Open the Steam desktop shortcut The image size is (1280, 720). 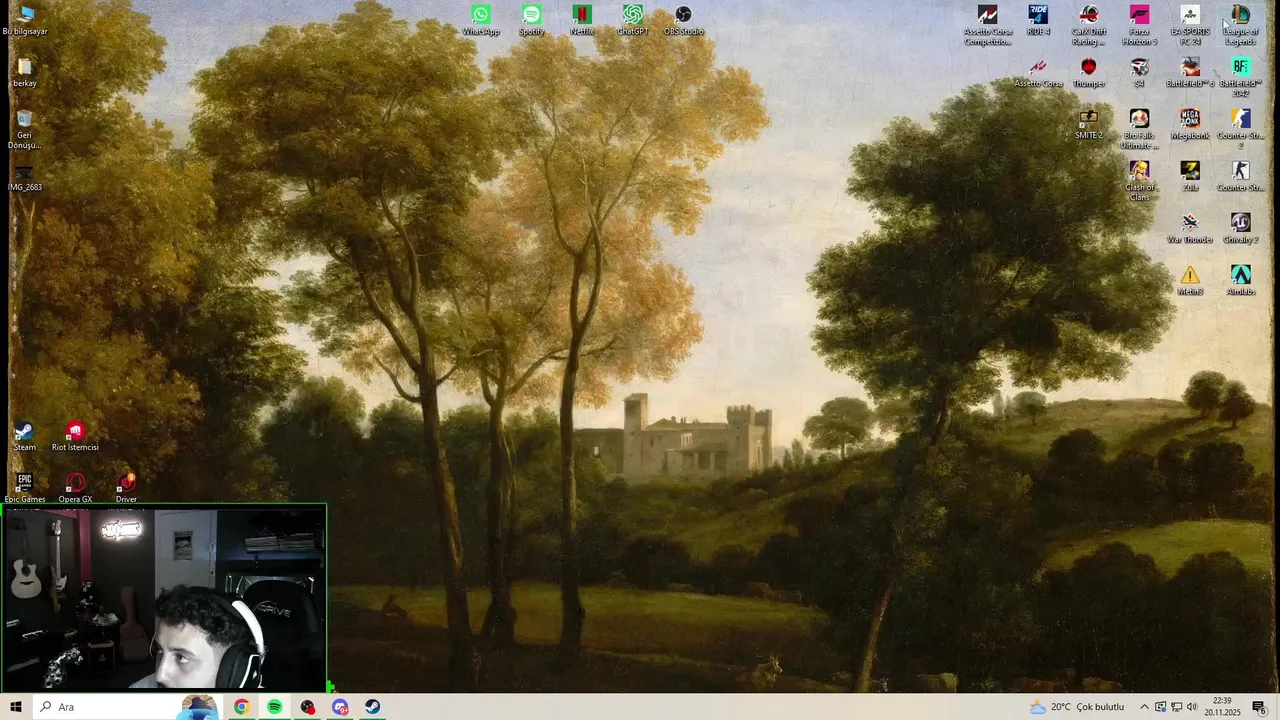pos(25,437)
